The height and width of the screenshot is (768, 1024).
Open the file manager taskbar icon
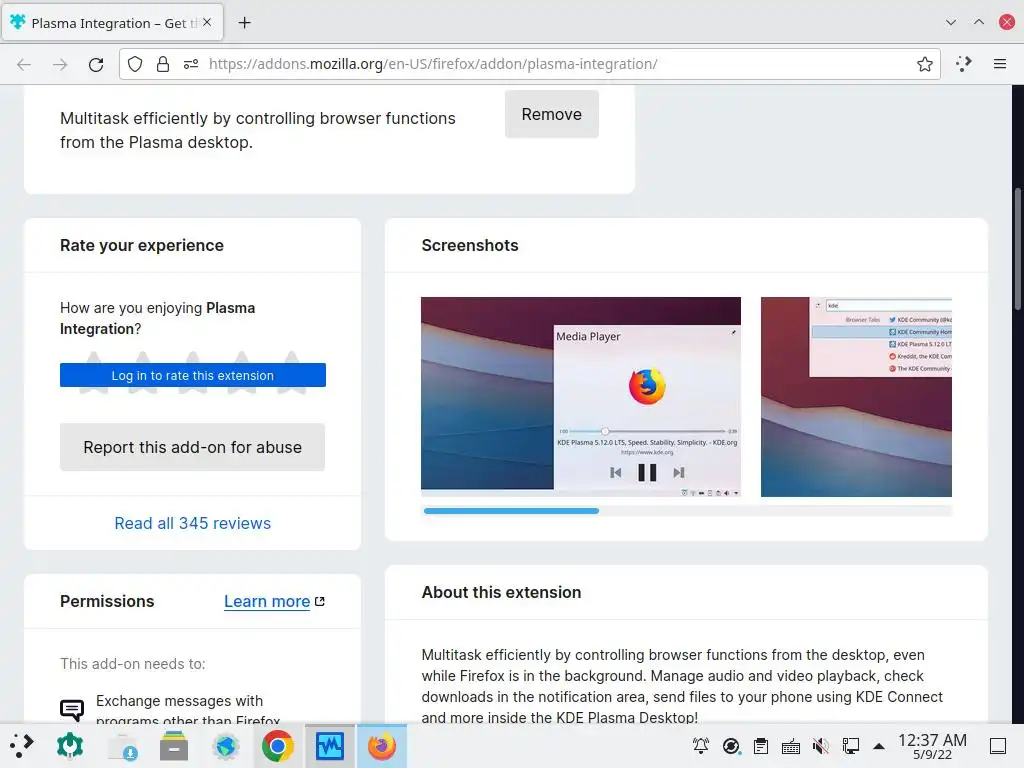point(174,746)
